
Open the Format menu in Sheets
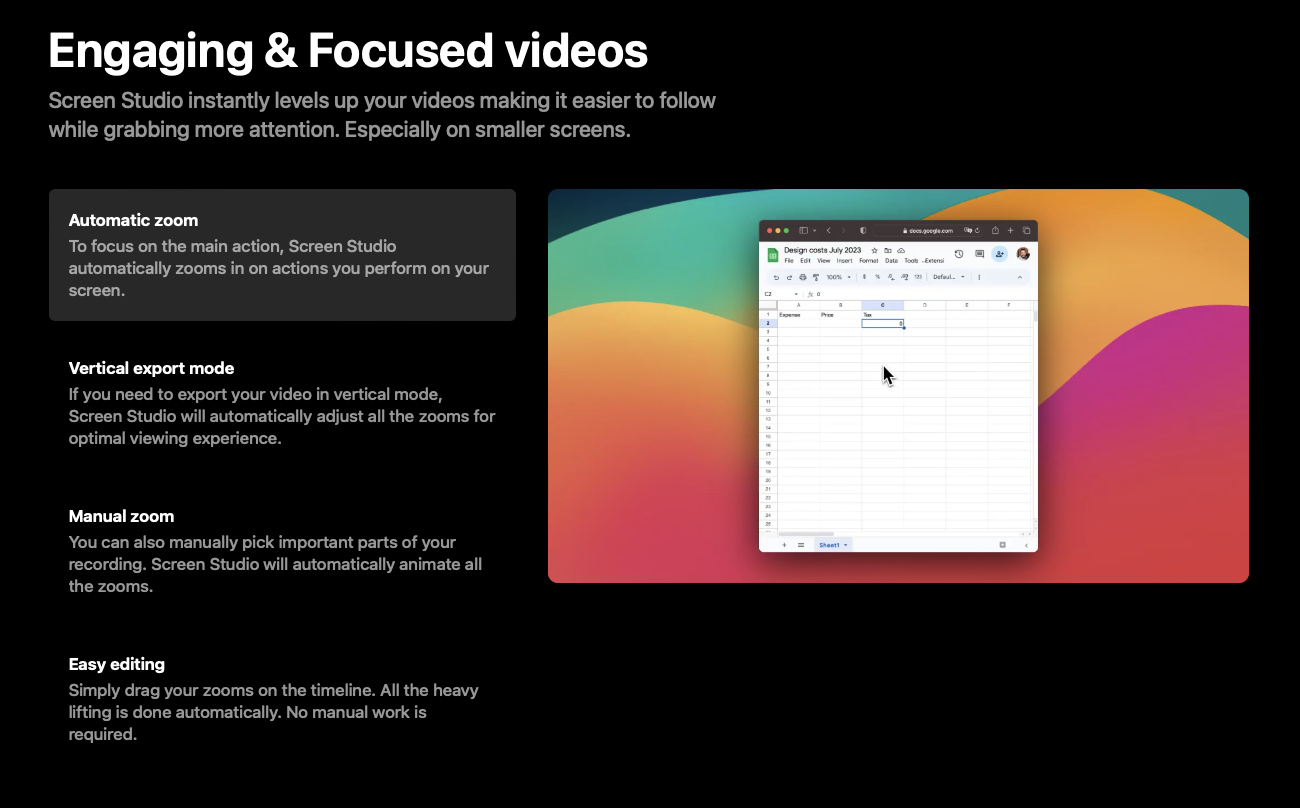(x=869, y=261)
